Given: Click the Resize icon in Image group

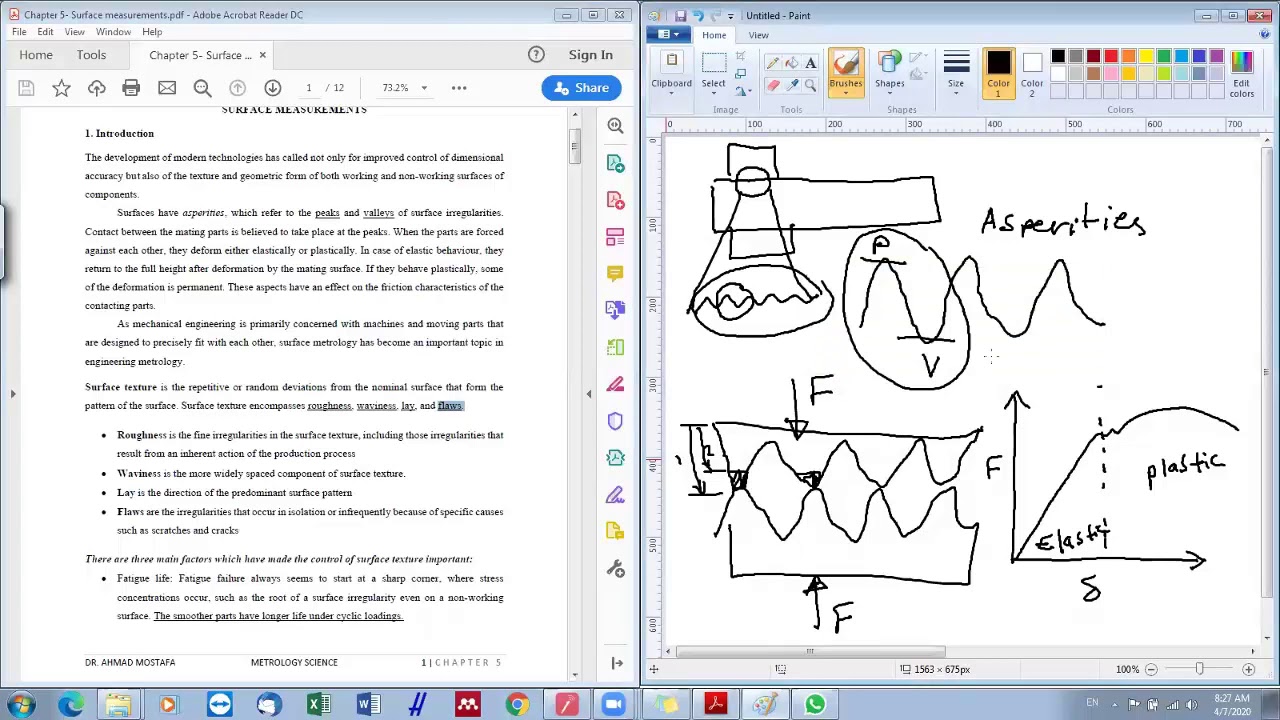Looking at the screenshot, I should click(x=740, y=74).
